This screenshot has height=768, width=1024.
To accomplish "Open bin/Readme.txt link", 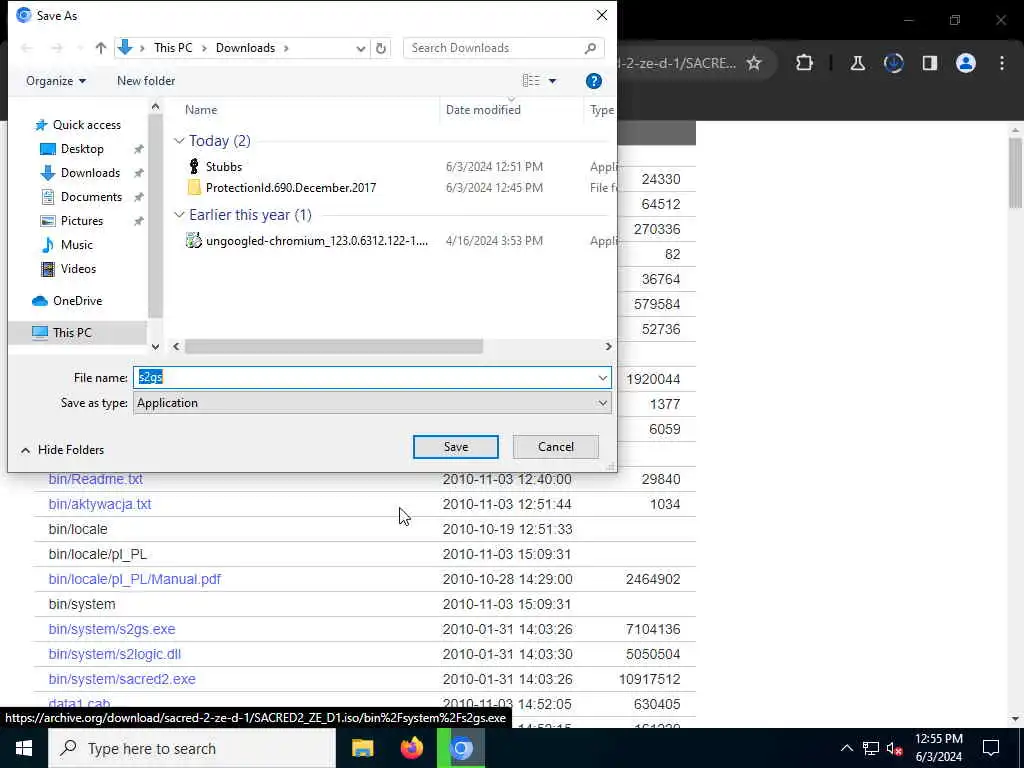I will (95, 479).
